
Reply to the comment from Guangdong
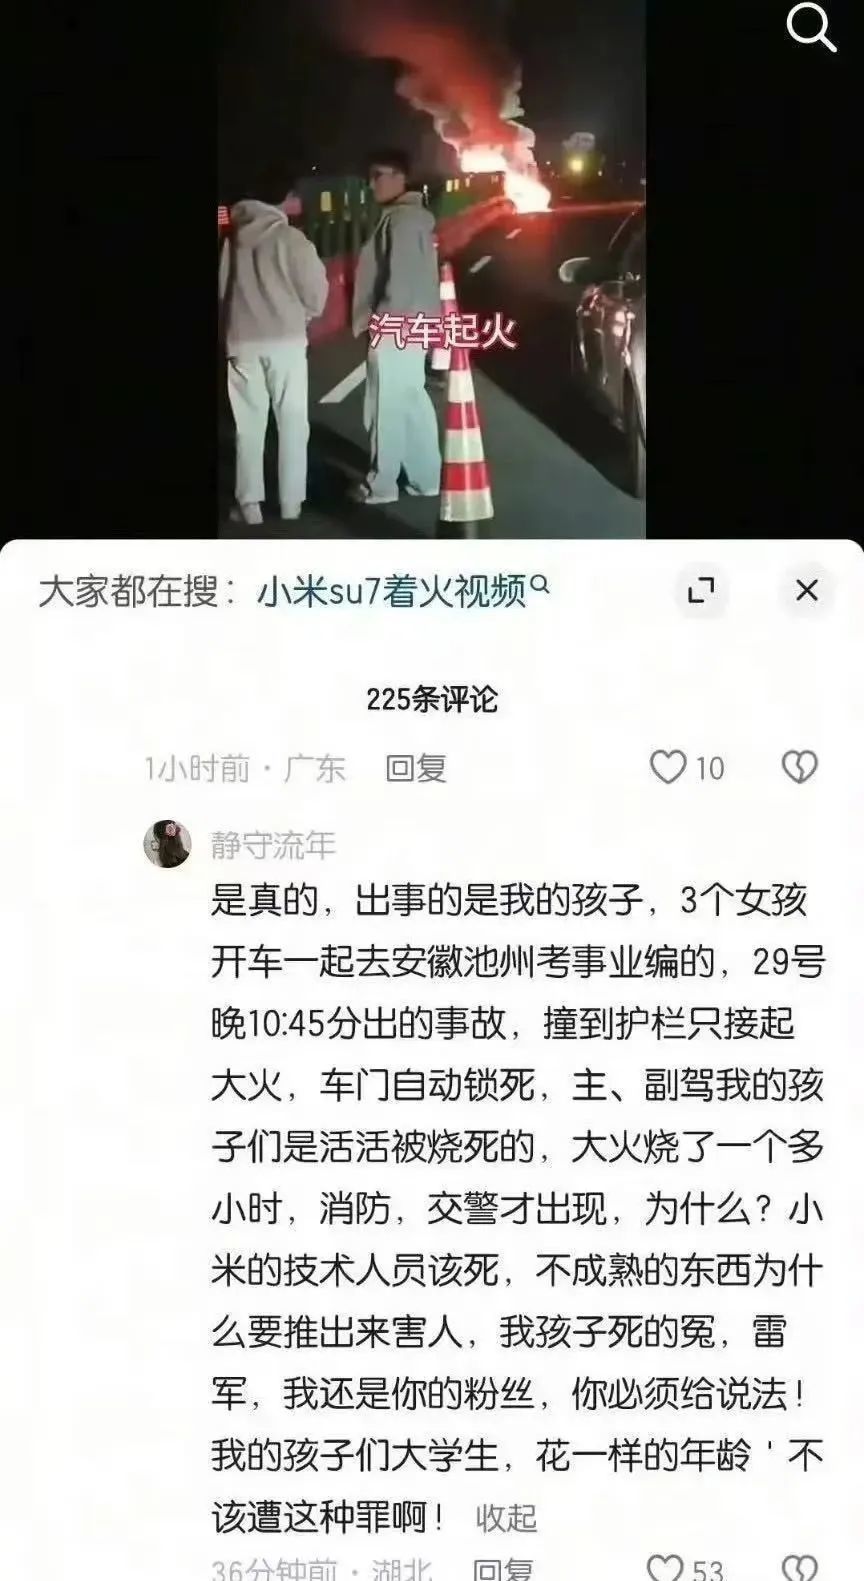point(416,768)
